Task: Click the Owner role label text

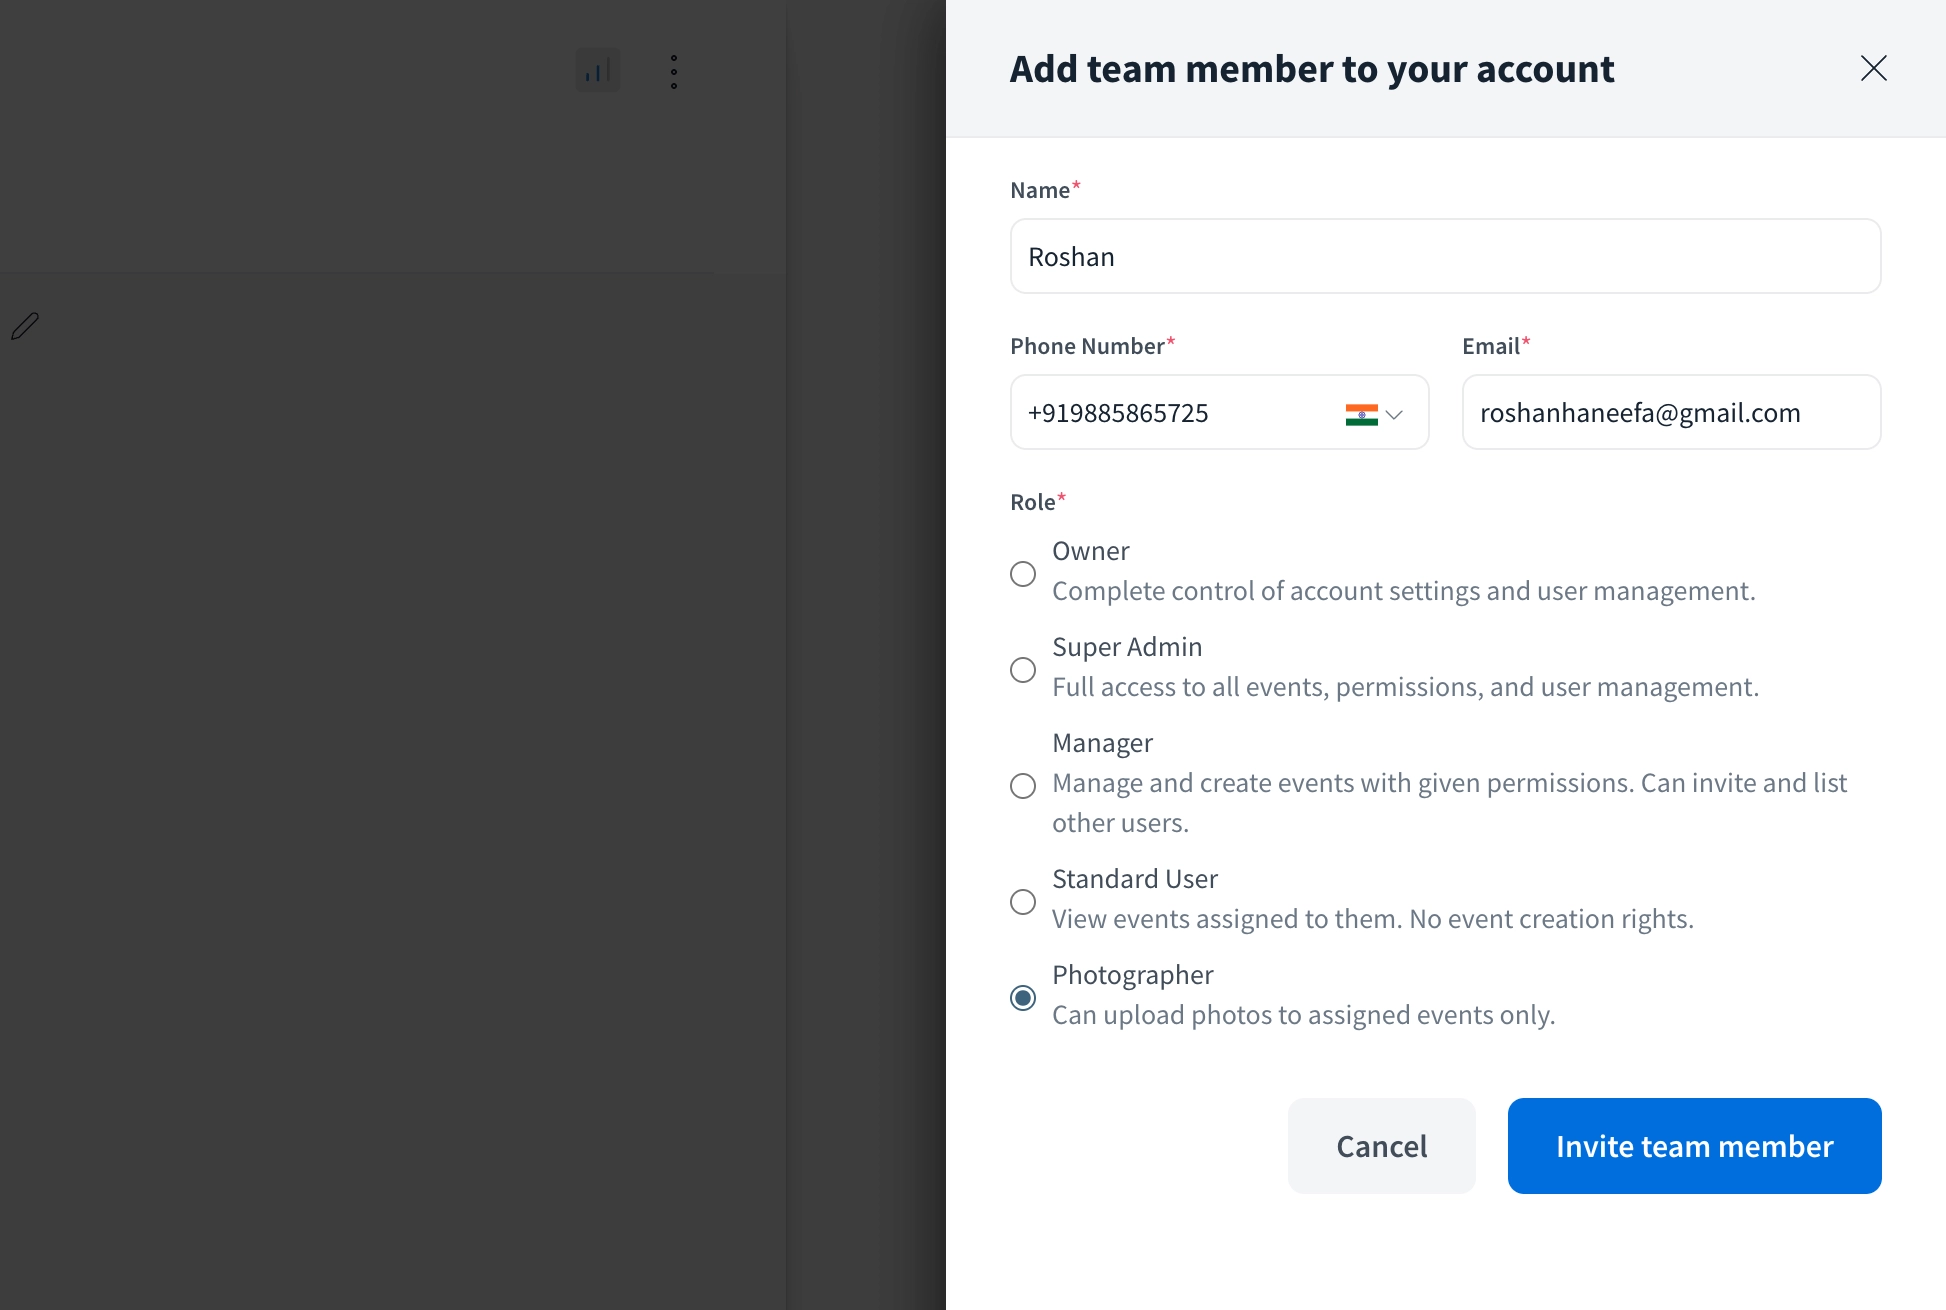Action: point(1090,551)
